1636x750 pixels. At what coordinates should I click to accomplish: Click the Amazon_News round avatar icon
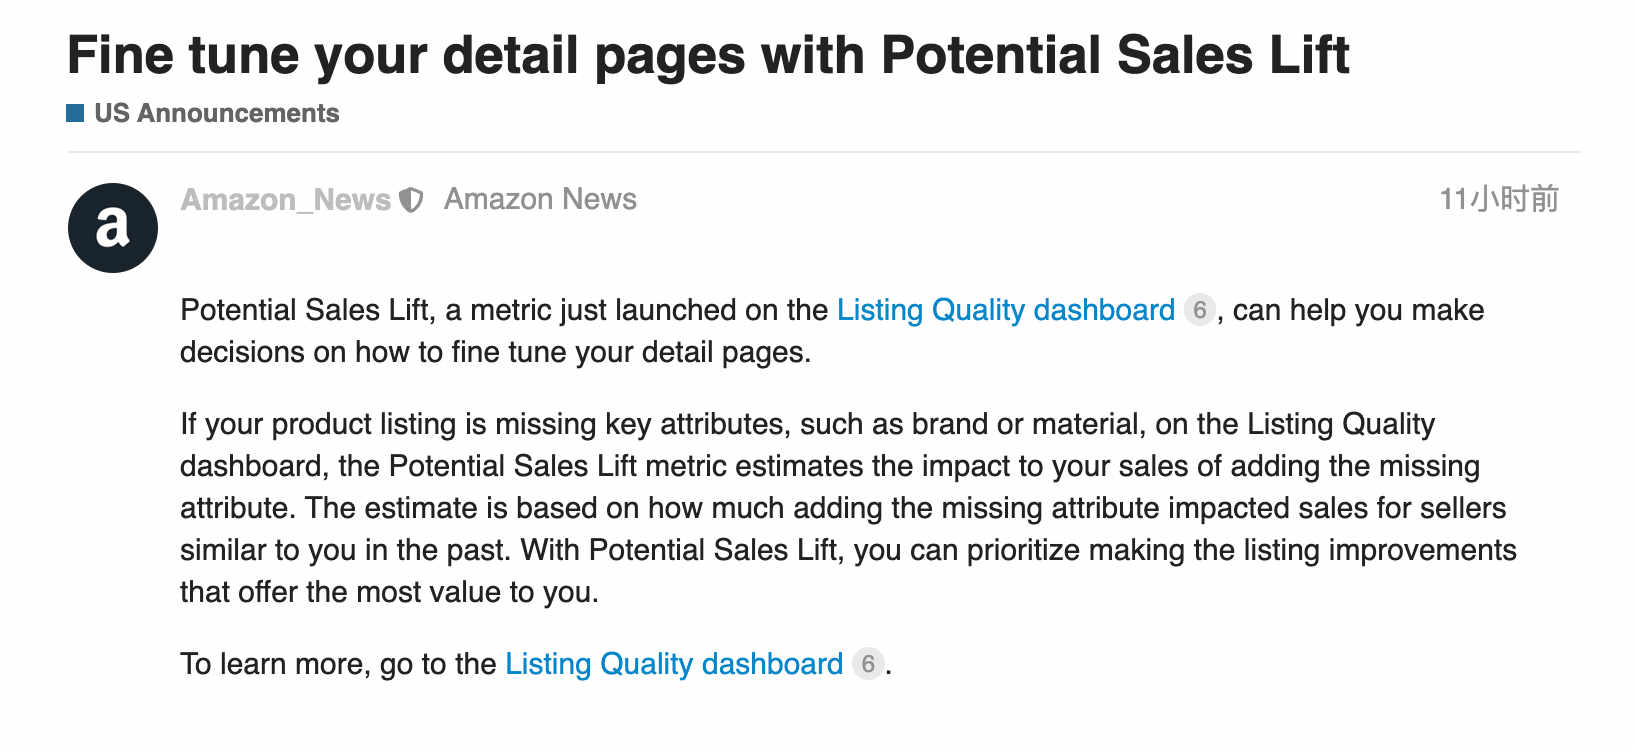point(113,228)
